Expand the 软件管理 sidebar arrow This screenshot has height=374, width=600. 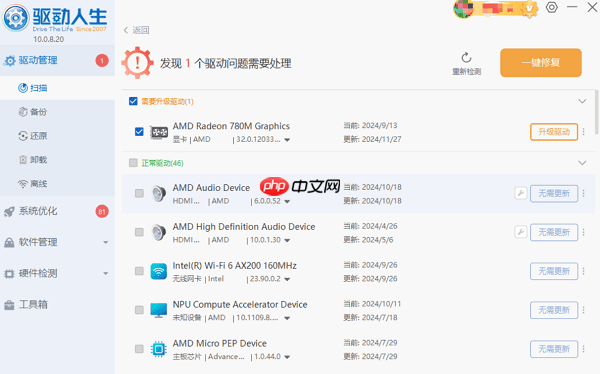(x=106, y=242)
